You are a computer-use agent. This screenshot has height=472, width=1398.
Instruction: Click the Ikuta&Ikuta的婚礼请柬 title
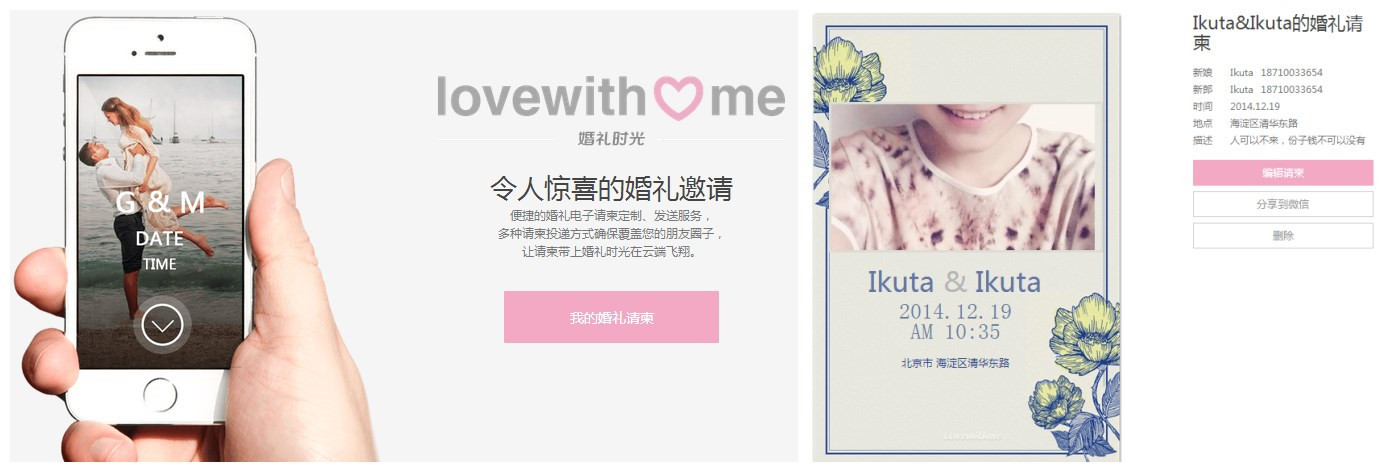pyautogui.click(x=1278, y=34)
